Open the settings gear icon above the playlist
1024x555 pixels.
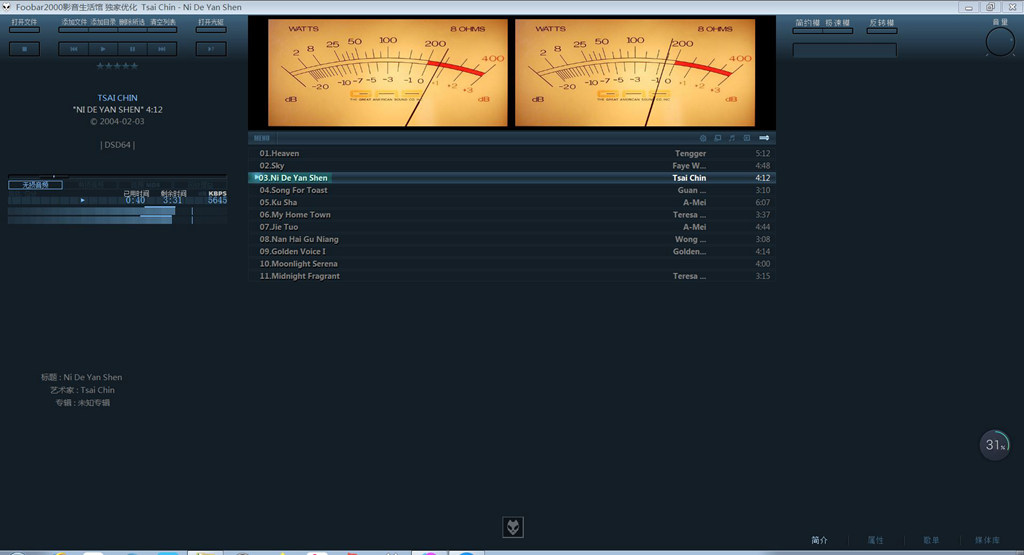tap(703, 138)
